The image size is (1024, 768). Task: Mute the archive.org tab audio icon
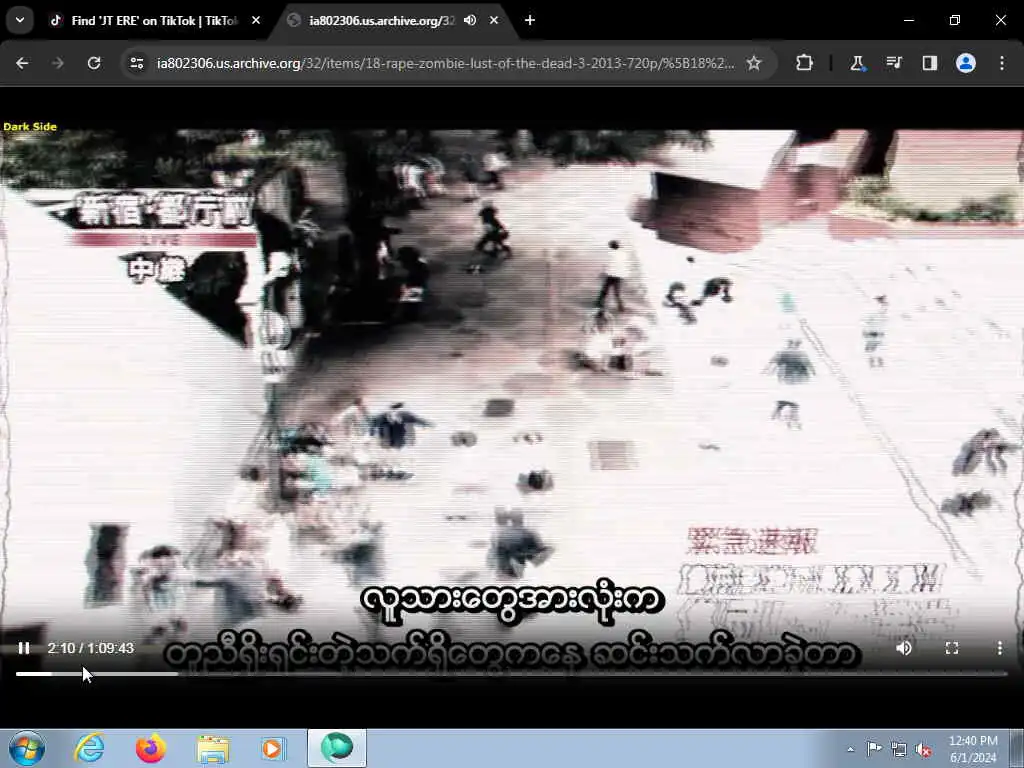(470, 20)
